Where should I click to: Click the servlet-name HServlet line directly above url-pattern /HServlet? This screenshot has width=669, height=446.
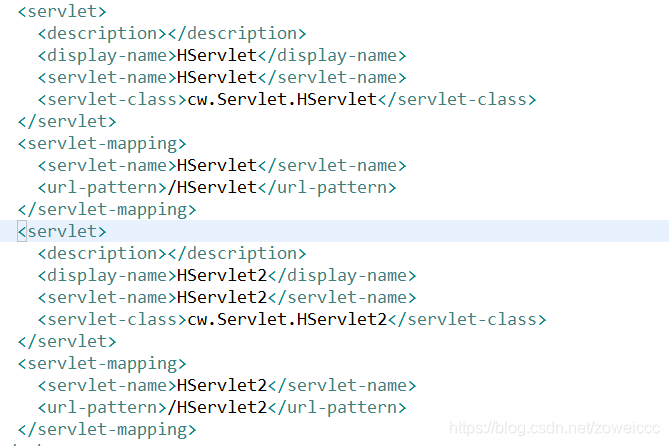pyautogui.click(x=222, y=166)
